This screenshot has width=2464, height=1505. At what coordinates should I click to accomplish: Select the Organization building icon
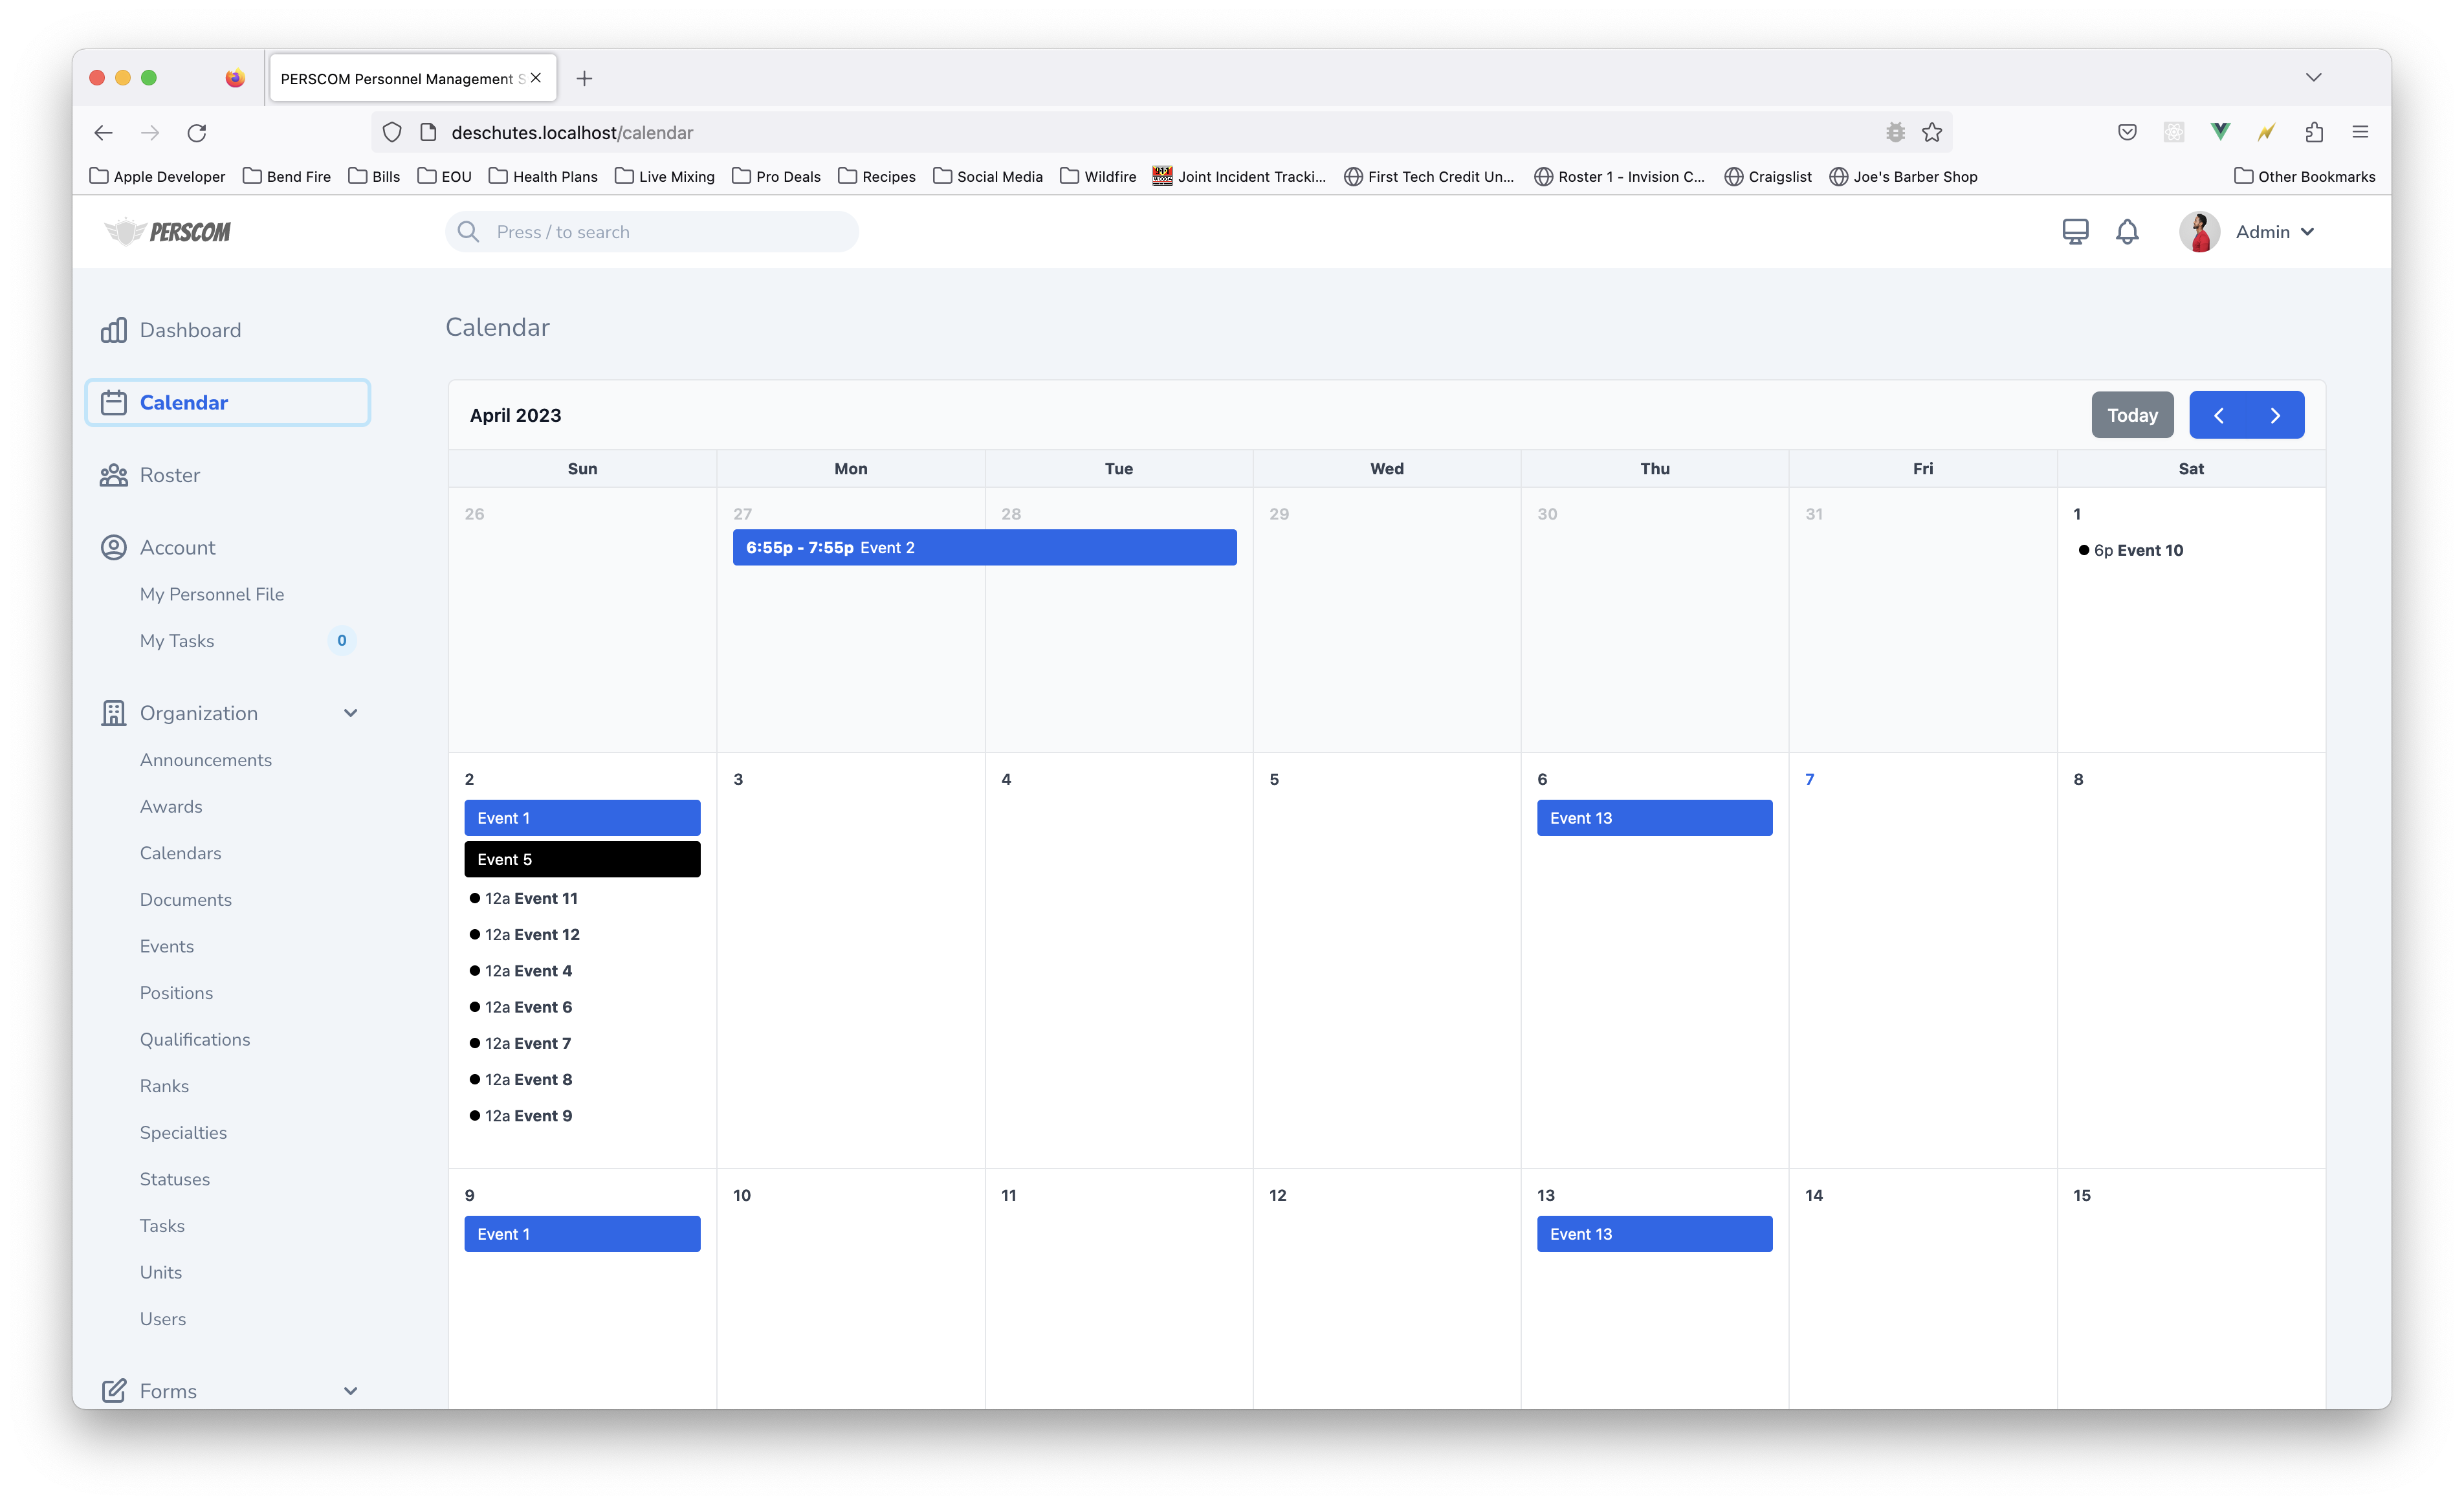pyautogui.click(x=113, y=713)
